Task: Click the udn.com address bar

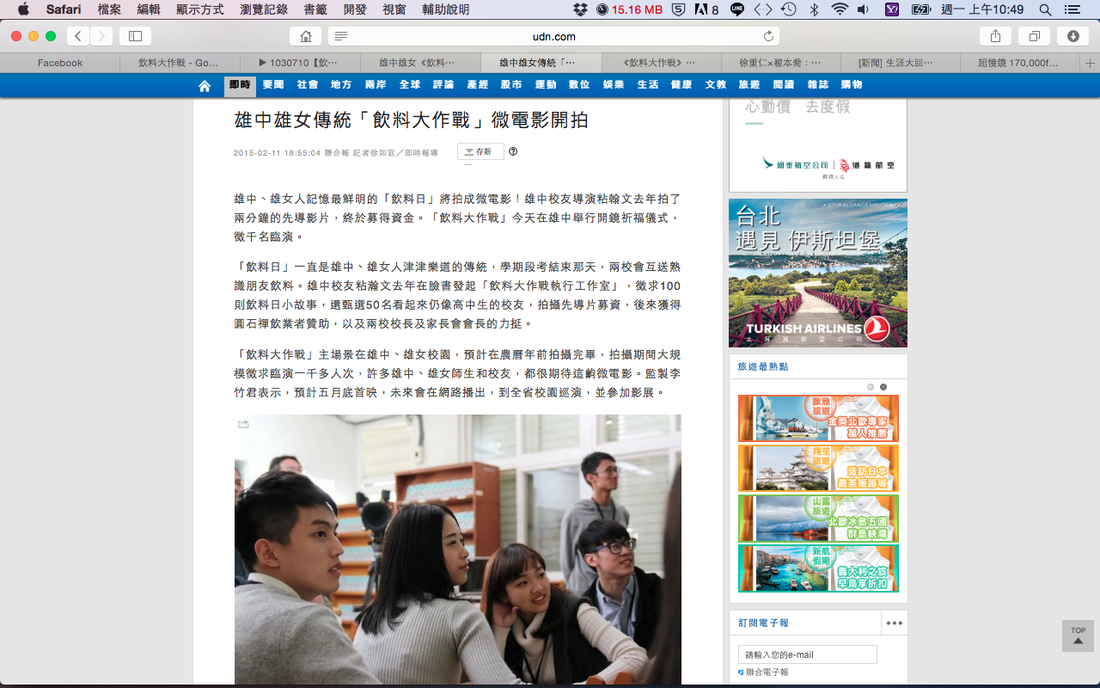Action: (554, 36)
